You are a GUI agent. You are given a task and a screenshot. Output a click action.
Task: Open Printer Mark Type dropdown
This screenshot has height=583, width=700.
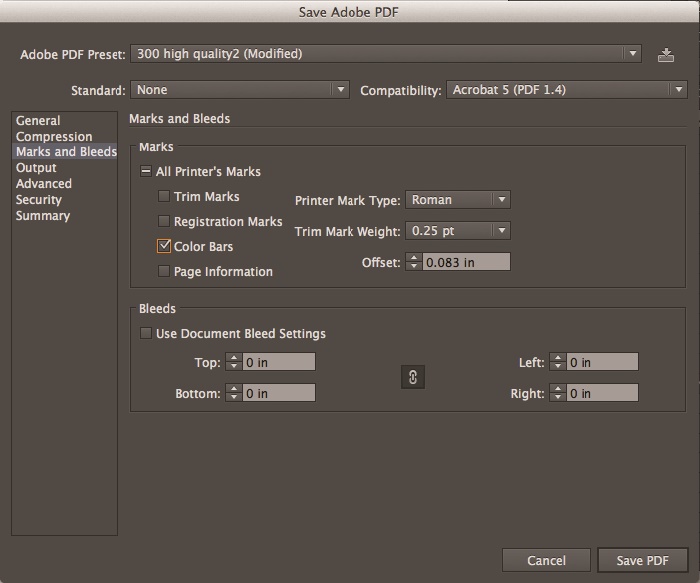458,200
